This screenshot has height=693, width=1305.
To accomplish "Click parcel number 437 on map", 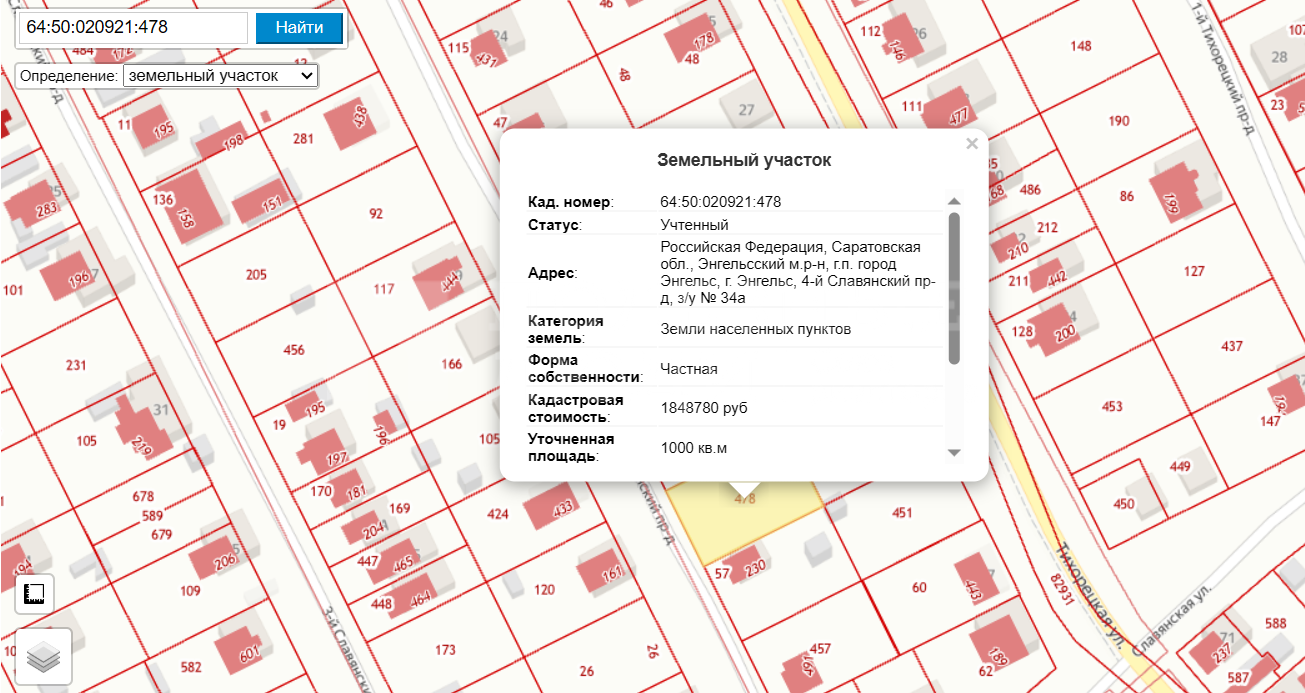I will pos(1232,347).
